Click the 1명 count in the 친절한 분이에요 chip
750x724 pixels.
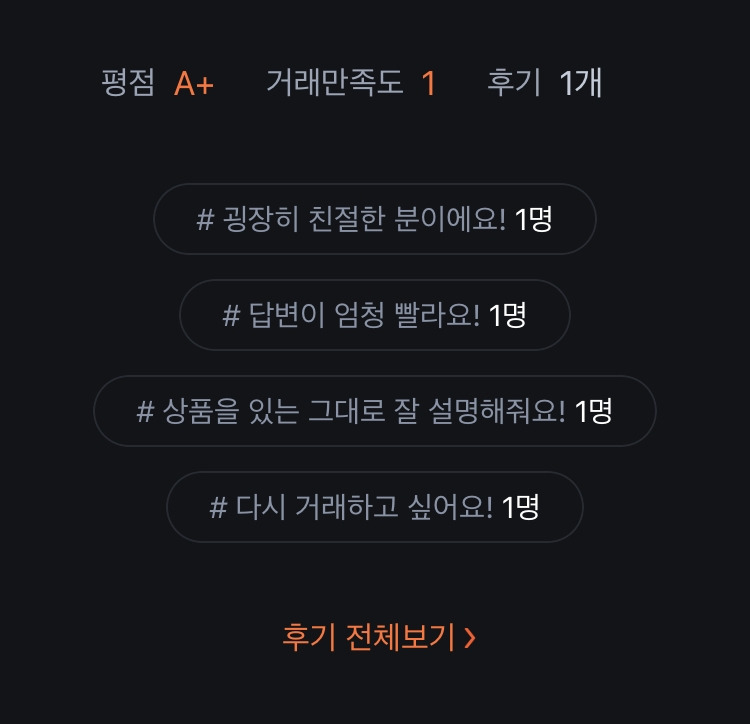tap(533, 219)
